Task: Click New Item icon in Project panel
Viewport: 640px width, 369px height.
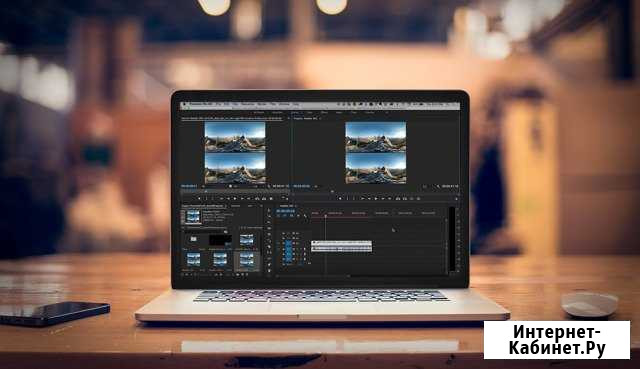Action: pos(242,275)
